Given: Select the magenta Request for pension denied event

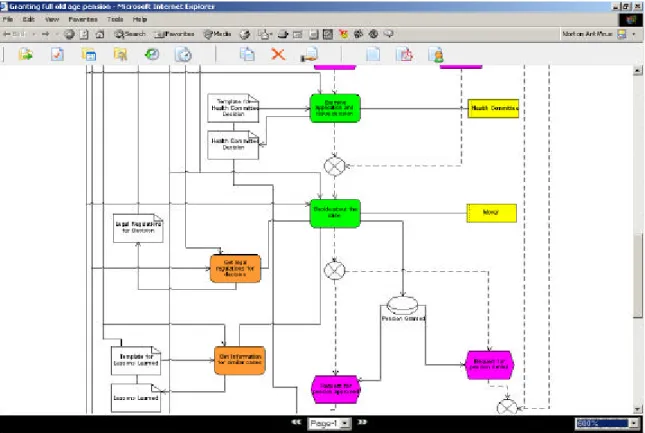Looking at the screenshot, I should 490,365.
